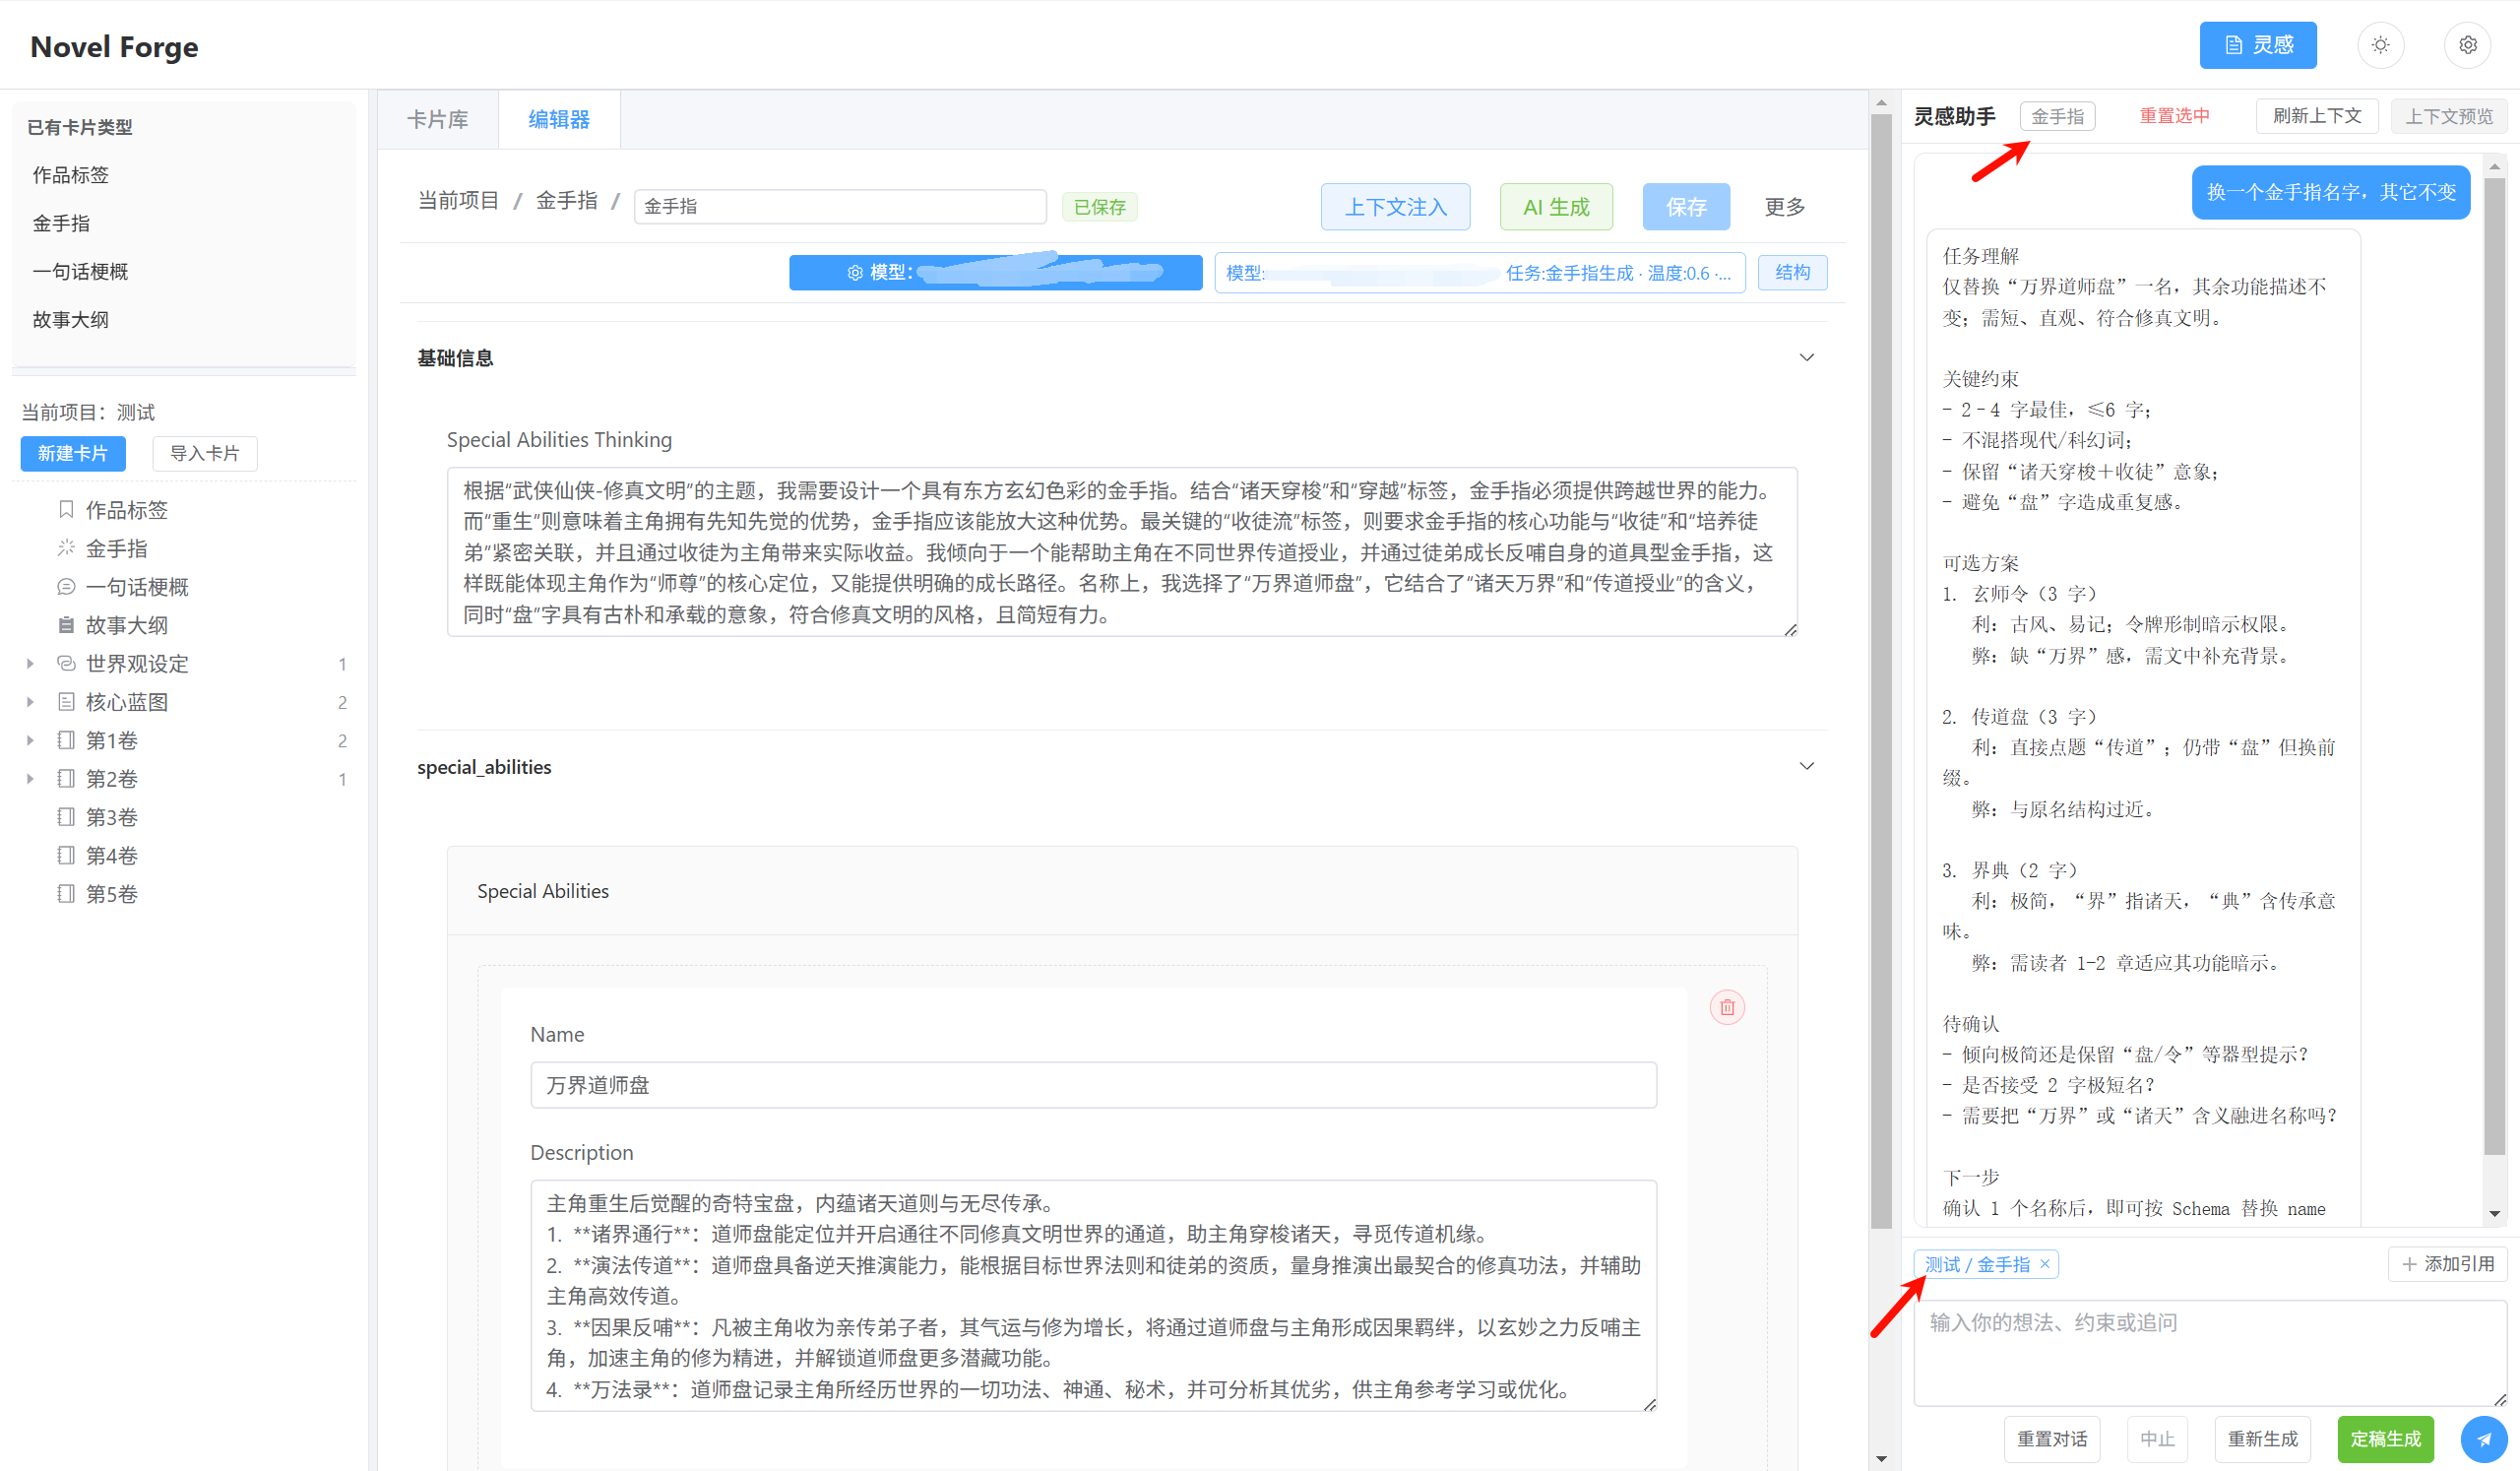Viewport: 2520px width, 1471px height.
Task: Click user message 换一个金手指名字 bubble
Action: tap(2331, 192)
